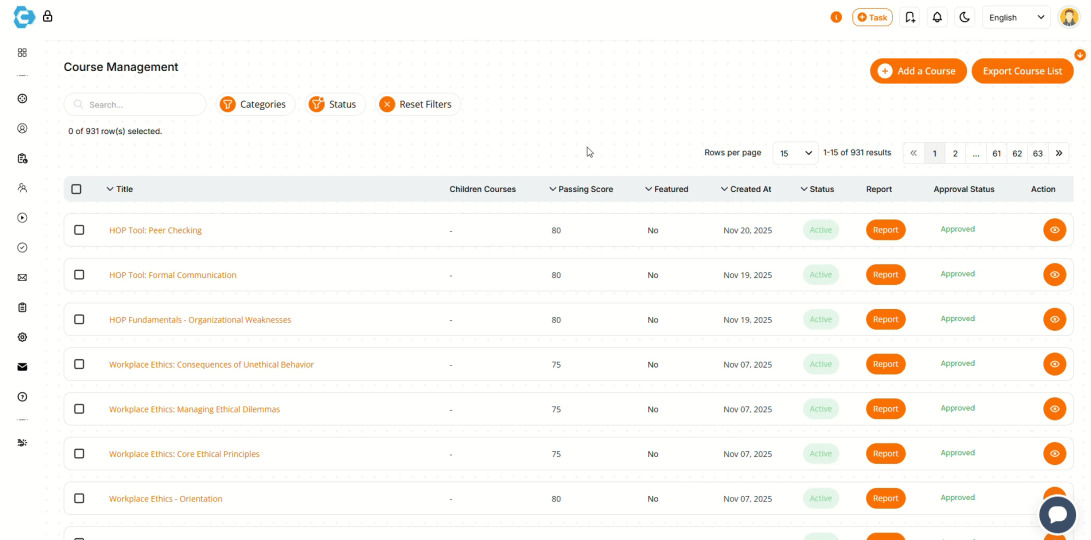Open the Categories filter
The image size is (1091, 540).
(x=254, y=104)
